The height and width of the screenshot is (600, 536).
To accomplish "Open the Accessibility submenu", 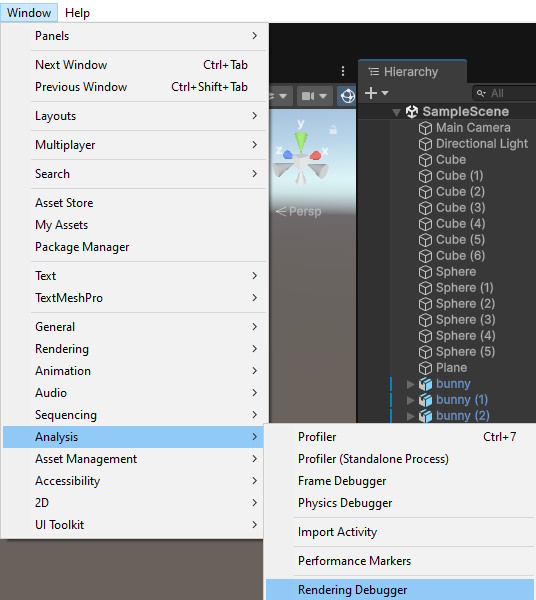I will click(133, 481).
